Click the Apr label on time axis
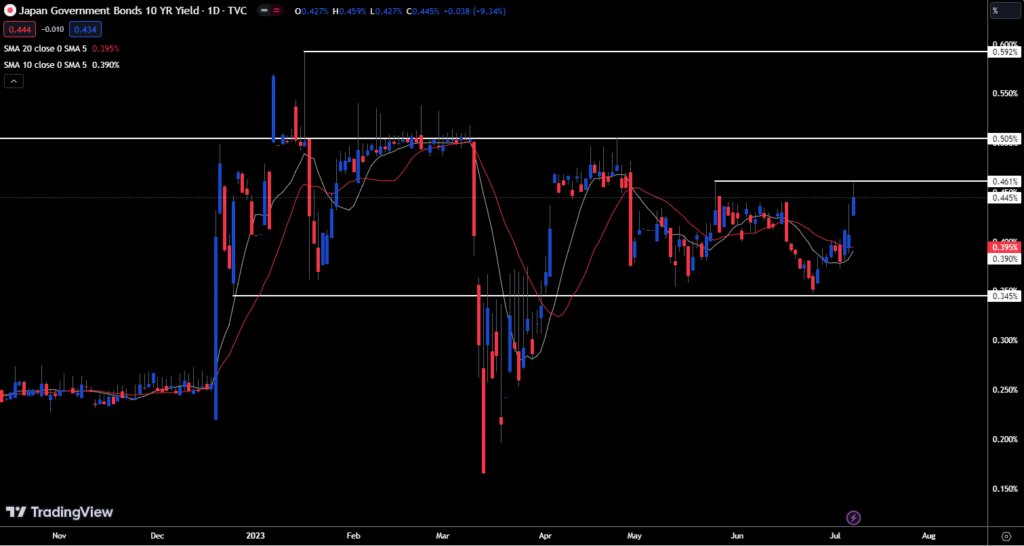This screenshot has height=546, width=1024. pyautogui.click(x=543, y=535)
